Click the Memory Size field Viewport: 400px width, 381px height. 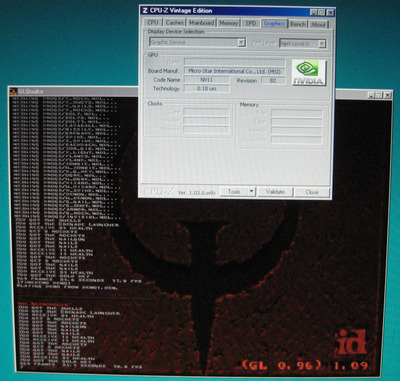click(297, 113)
